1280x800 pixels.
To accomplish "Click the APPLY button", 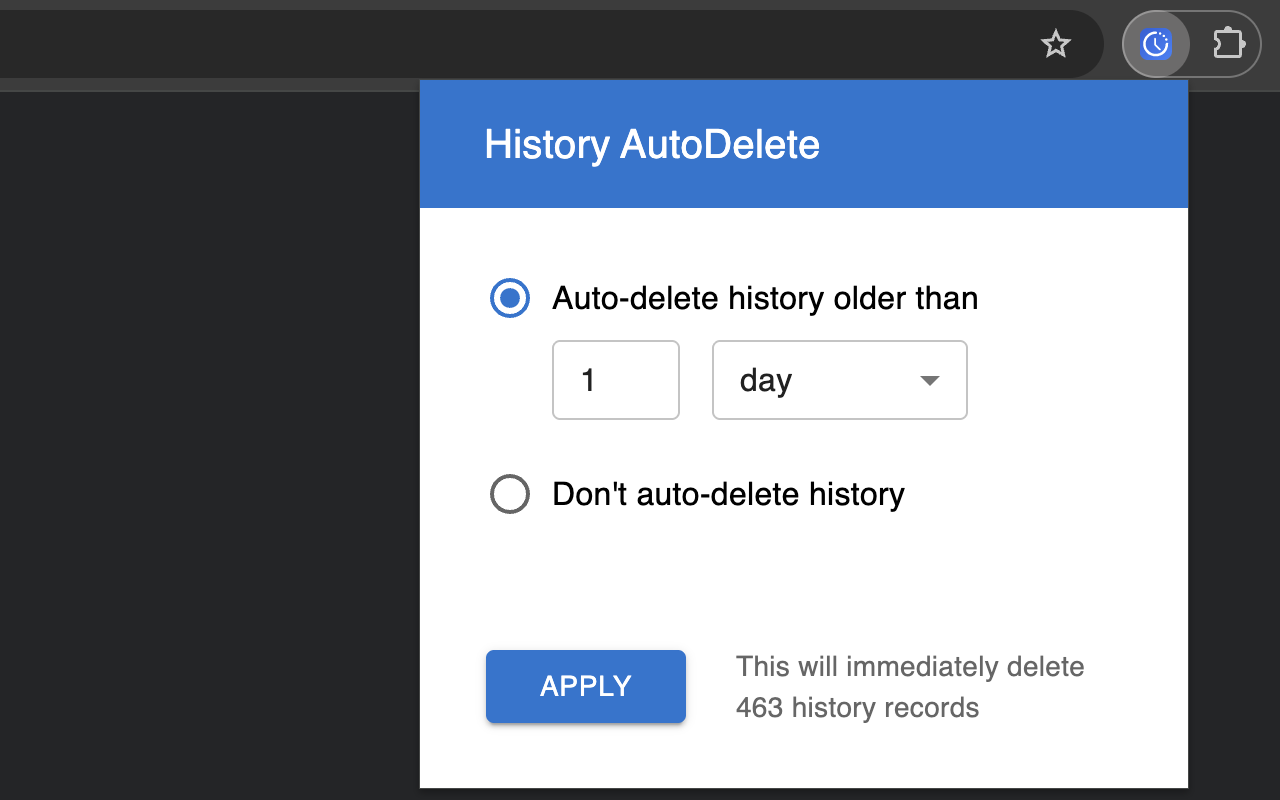I will (586, 686).
